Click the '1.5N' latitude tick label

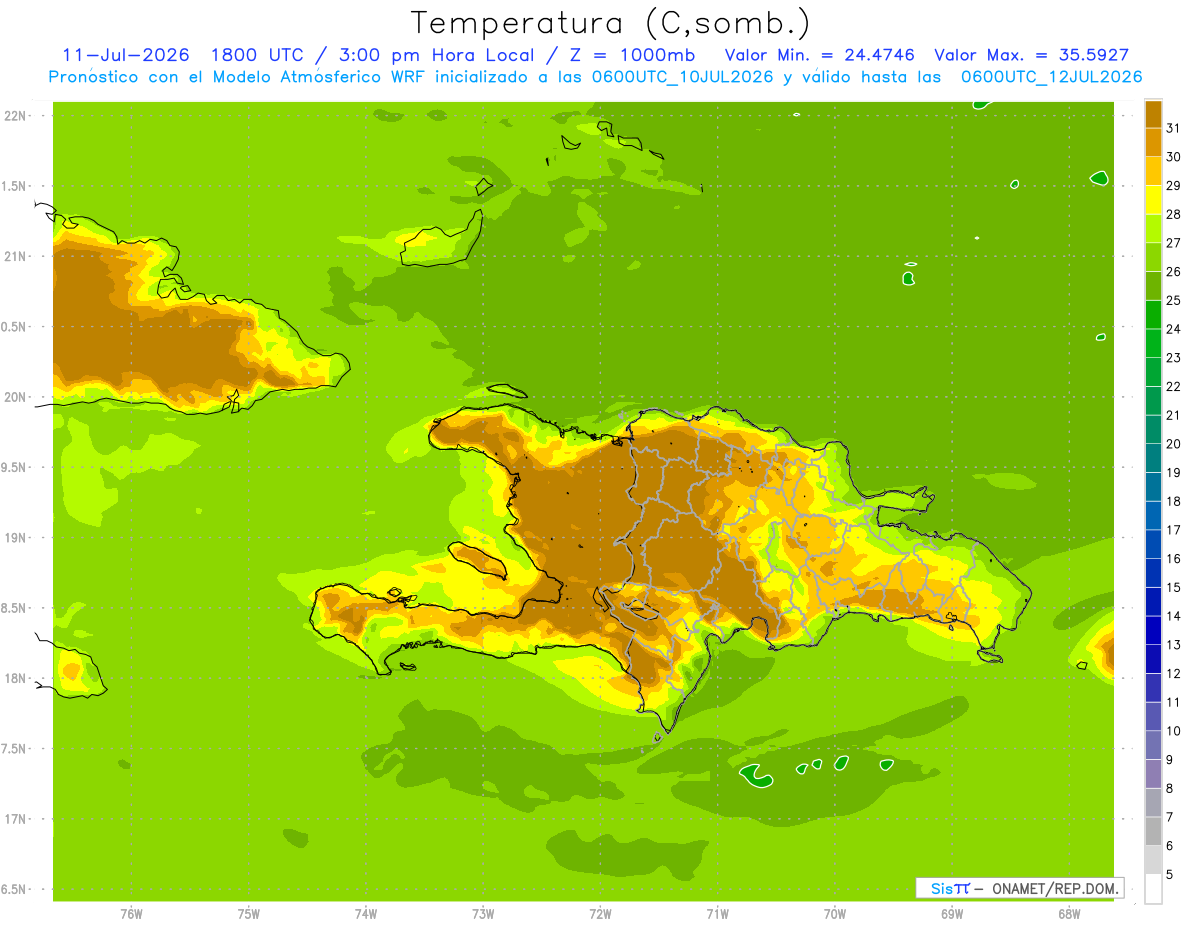tap(15, 186)
